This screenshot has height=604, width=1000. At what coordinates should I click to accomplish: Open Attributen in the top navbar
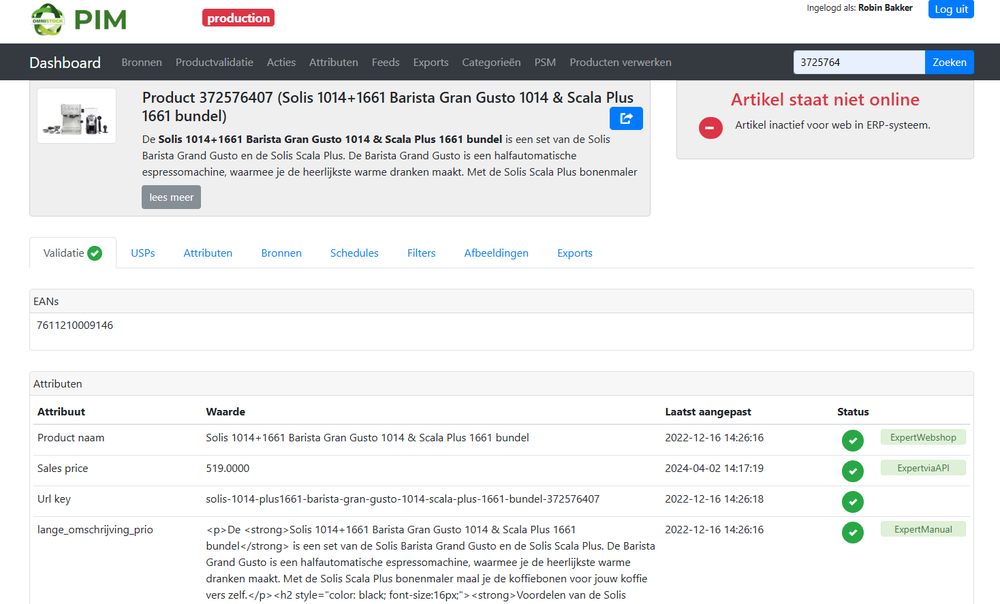[334, 63]
